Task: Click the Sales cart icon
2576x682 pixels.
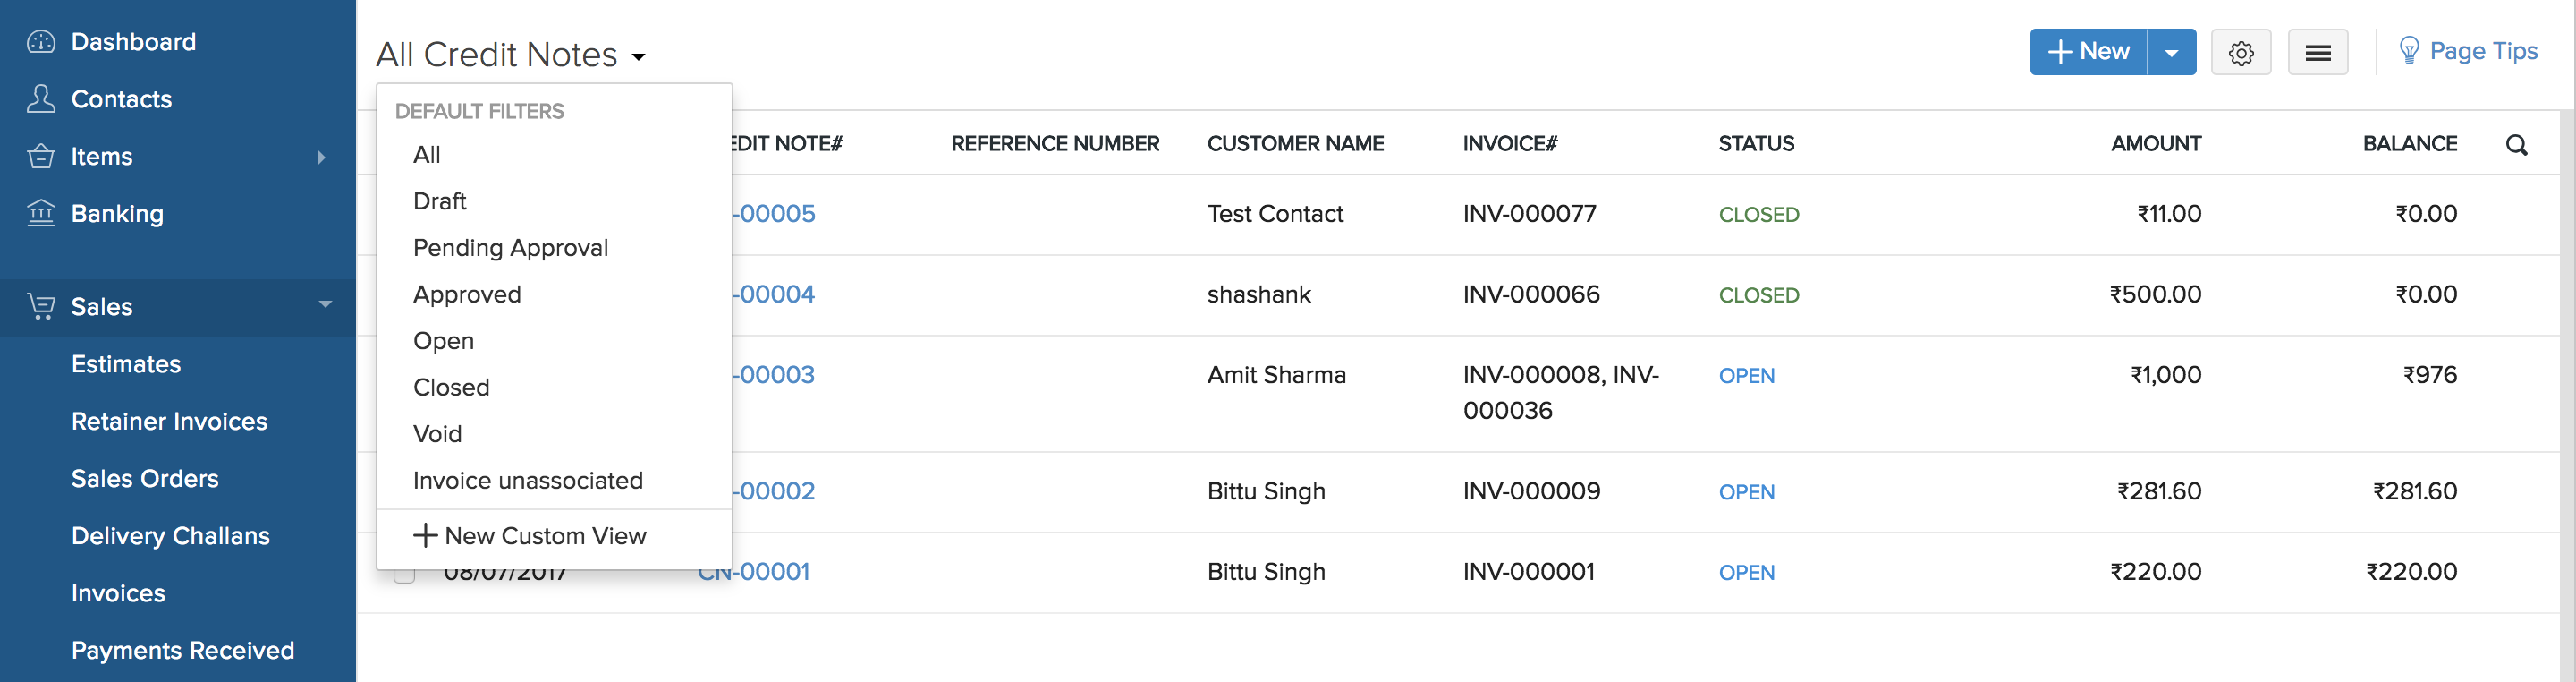Action: pyautogui.click(x=41, y=306)
